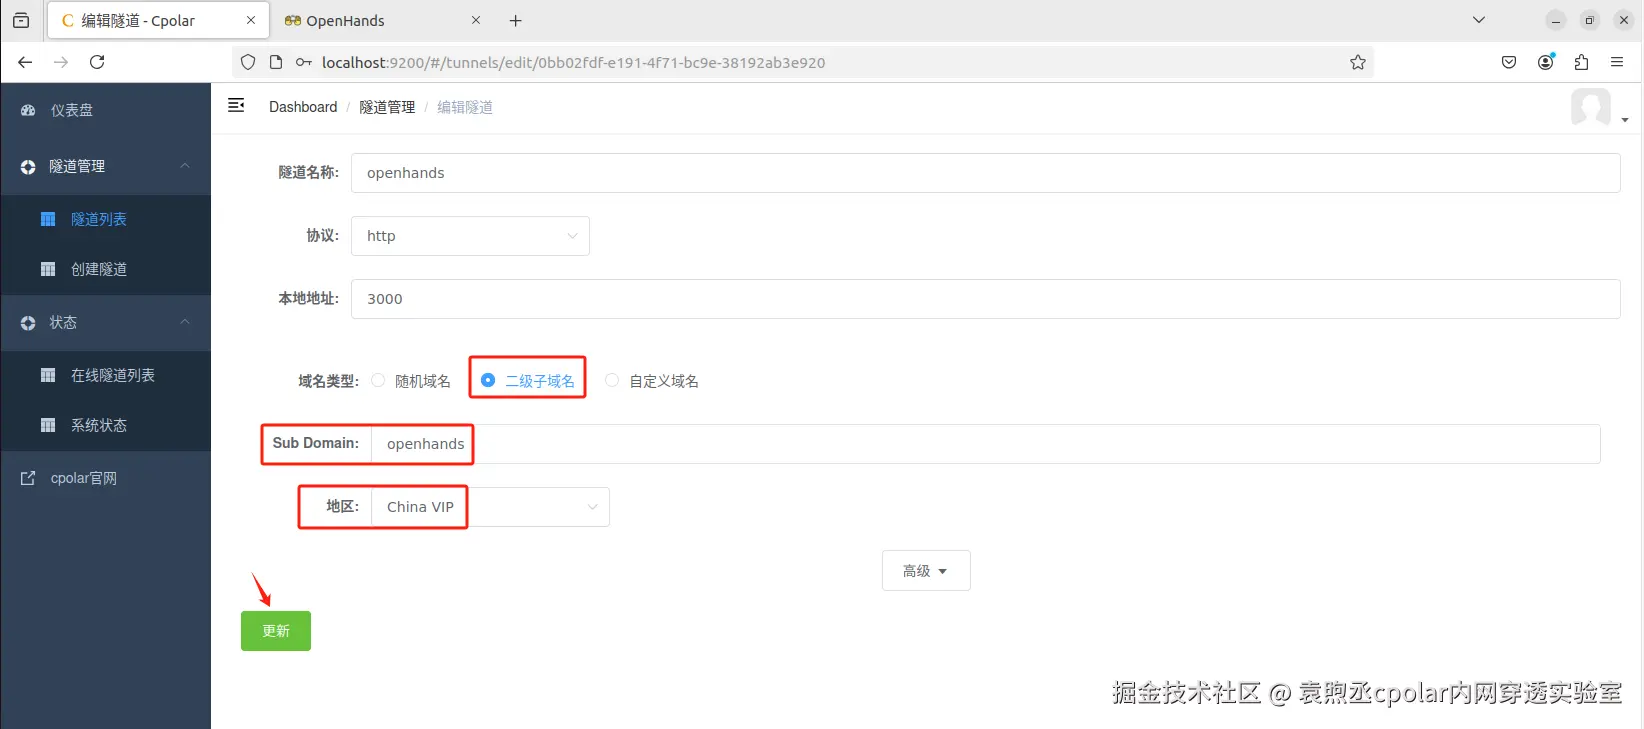Click the 隧道管理 breadcrumb

tap(387, 107)
